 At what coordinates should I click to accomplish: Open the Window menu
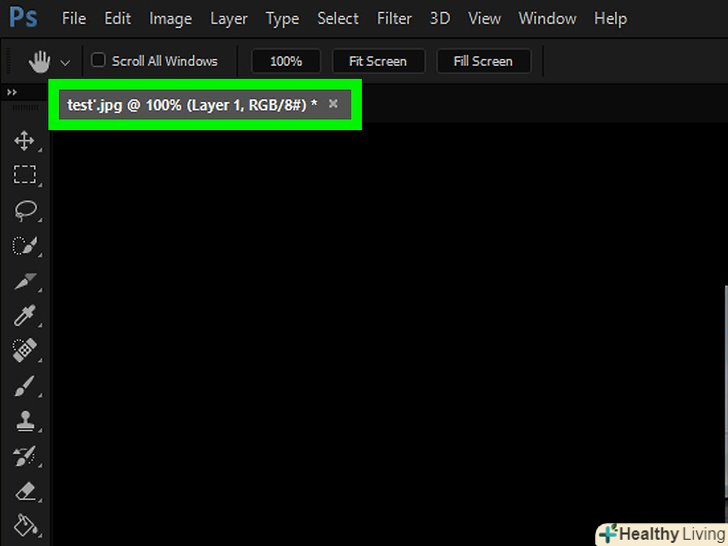click(x=547, y=19)
